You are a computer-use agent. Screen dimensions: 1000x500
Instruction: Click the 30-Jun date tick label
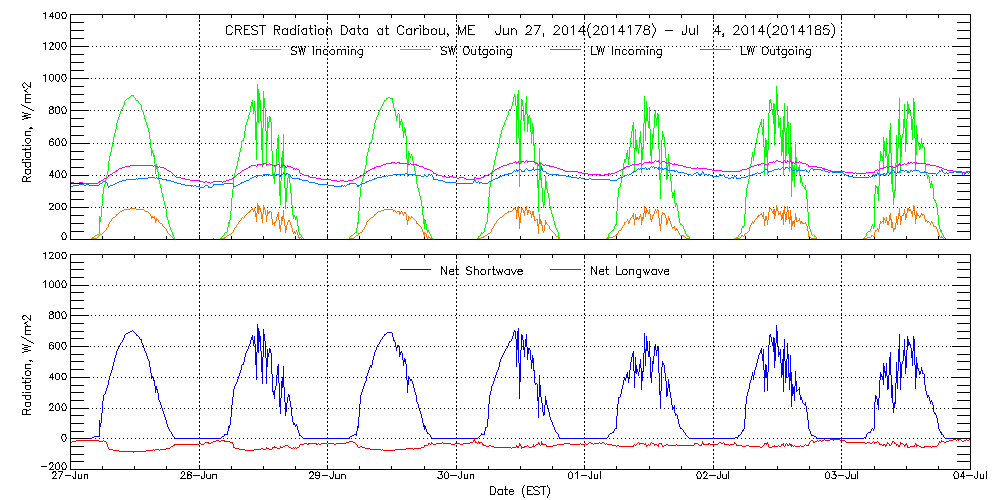click(456, 477)
